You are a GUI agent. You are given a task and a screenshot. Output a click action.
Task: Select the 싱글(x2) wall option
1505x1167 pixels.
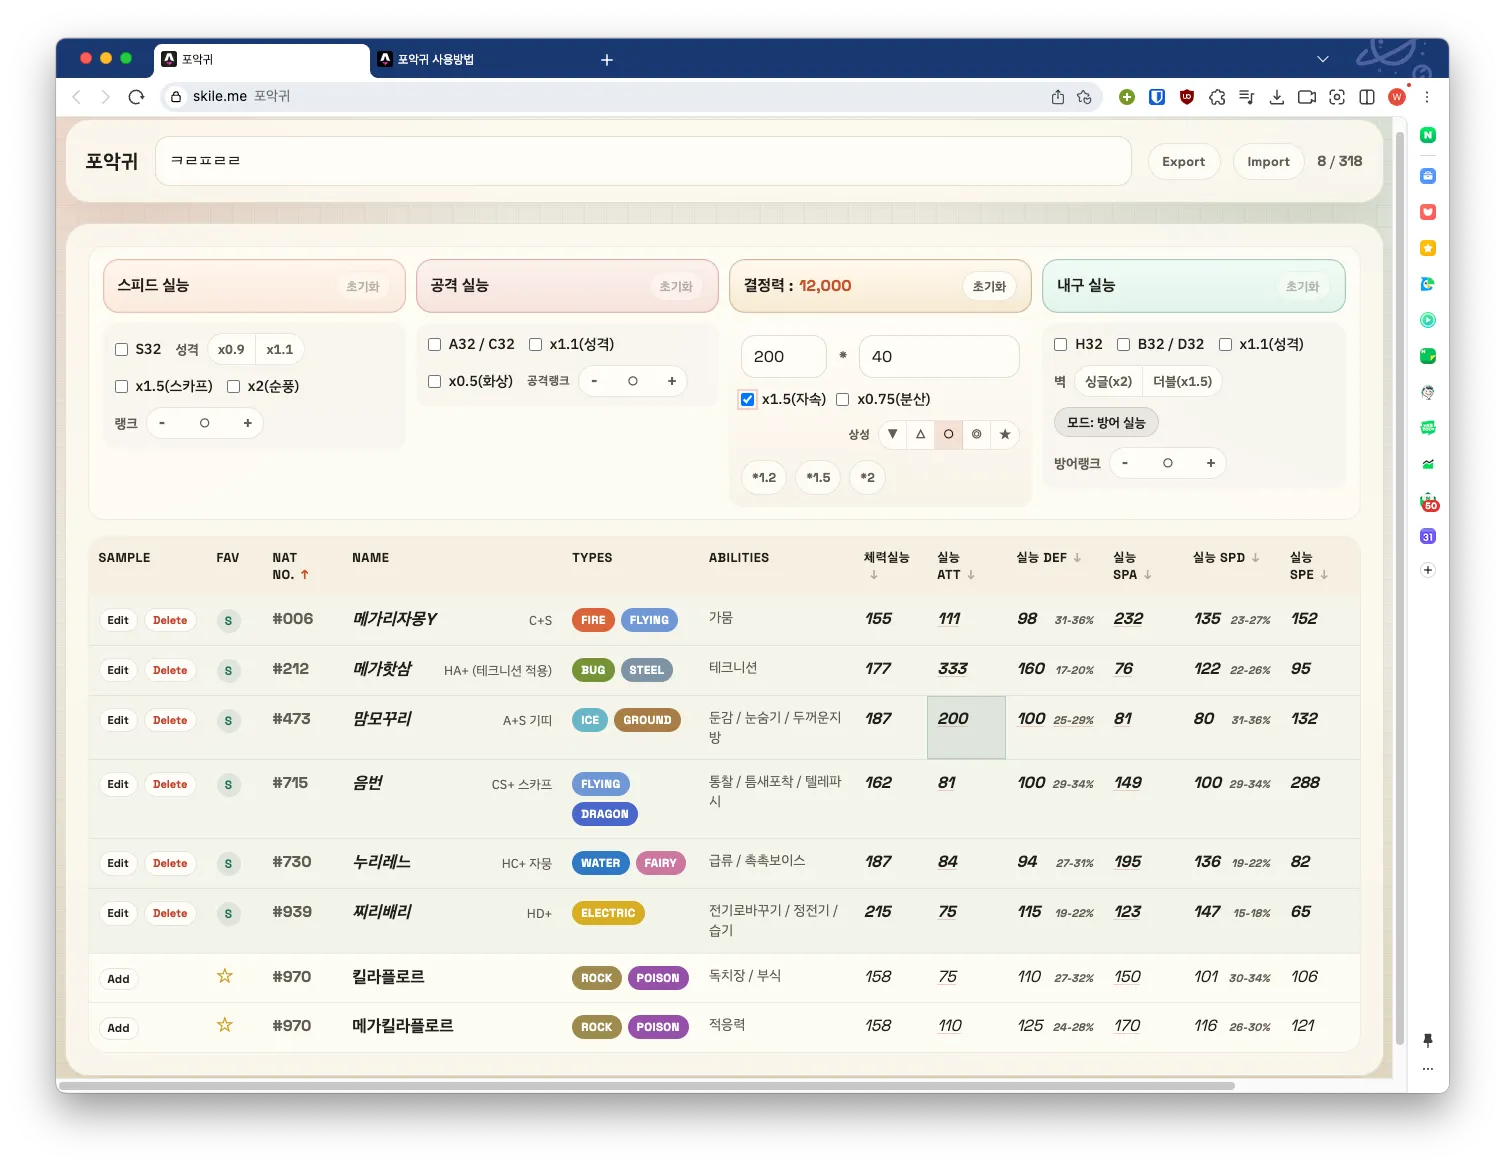(x=1108, y=382)
